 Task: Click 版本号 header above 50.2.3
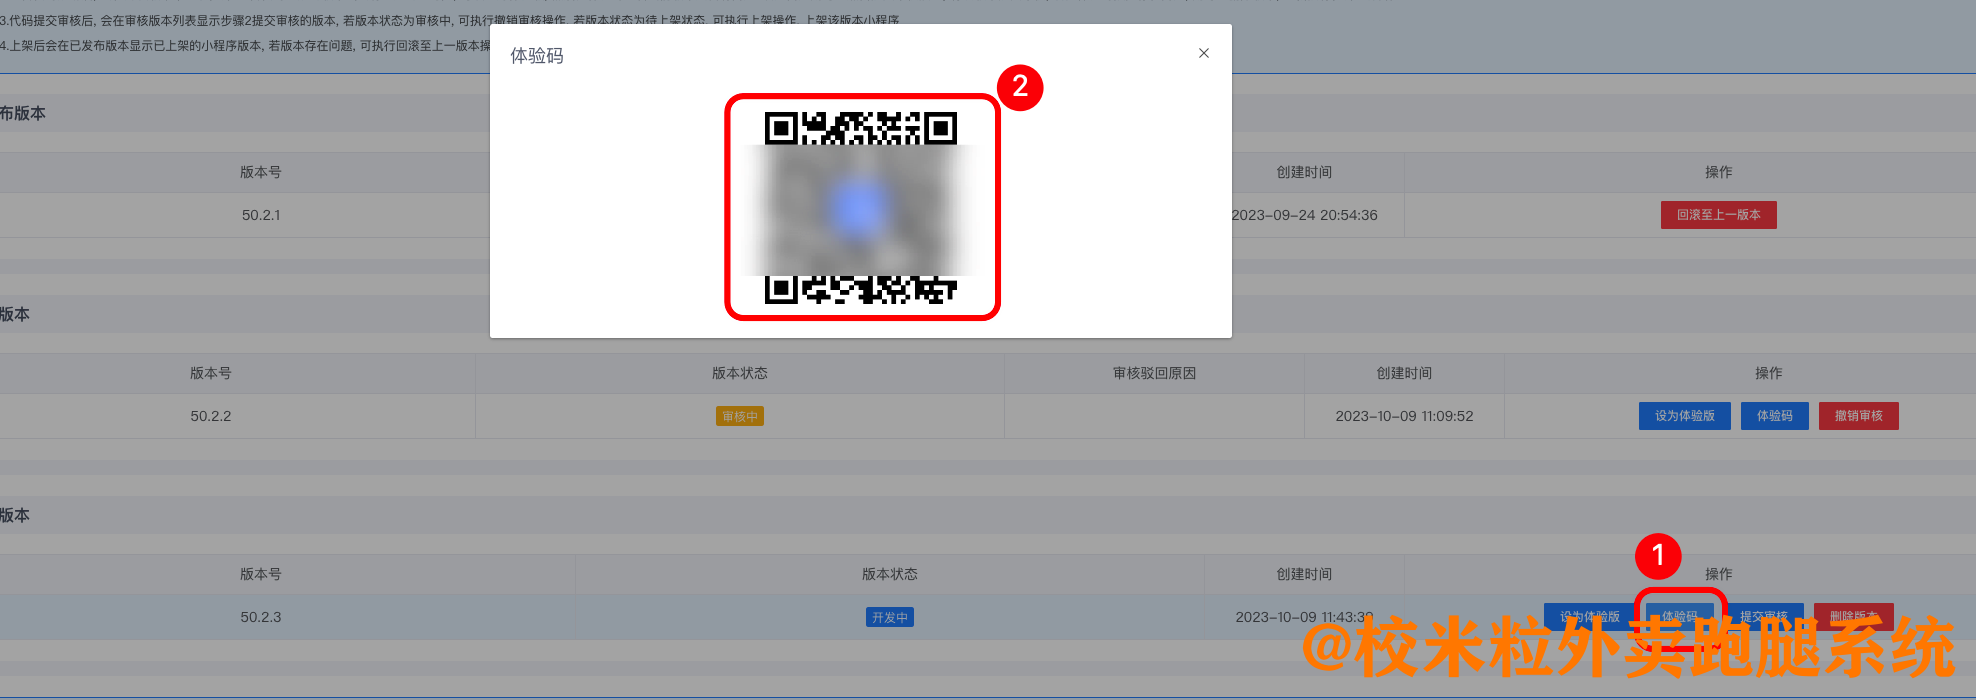(261, 574)
